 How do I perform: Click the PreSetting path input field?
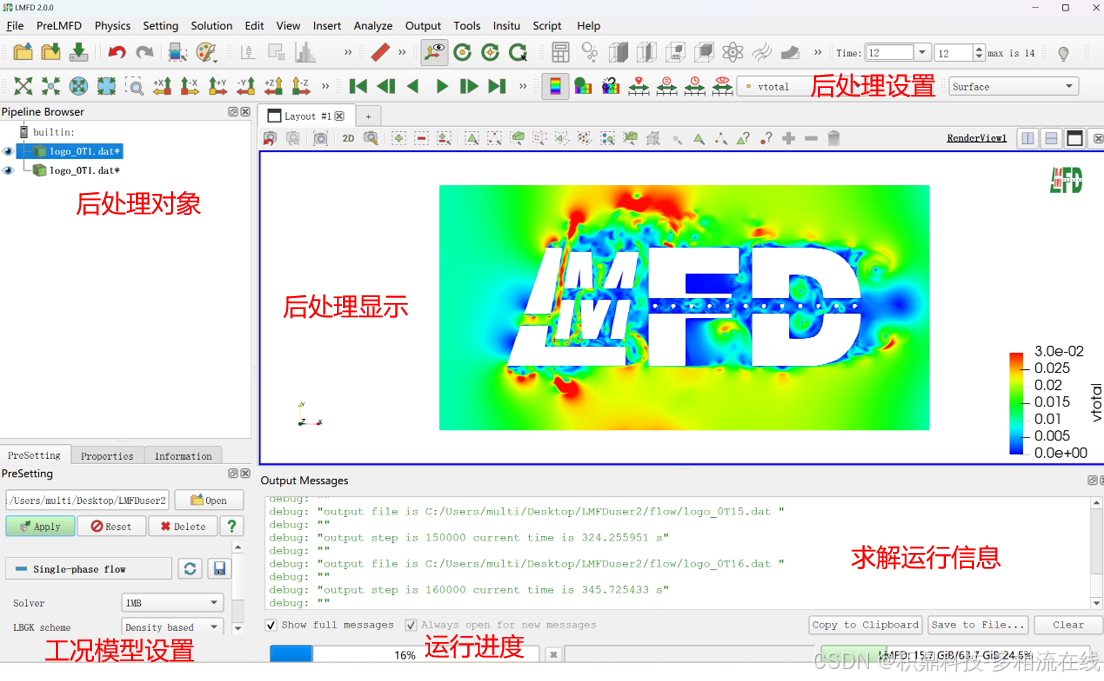[87, 500]
